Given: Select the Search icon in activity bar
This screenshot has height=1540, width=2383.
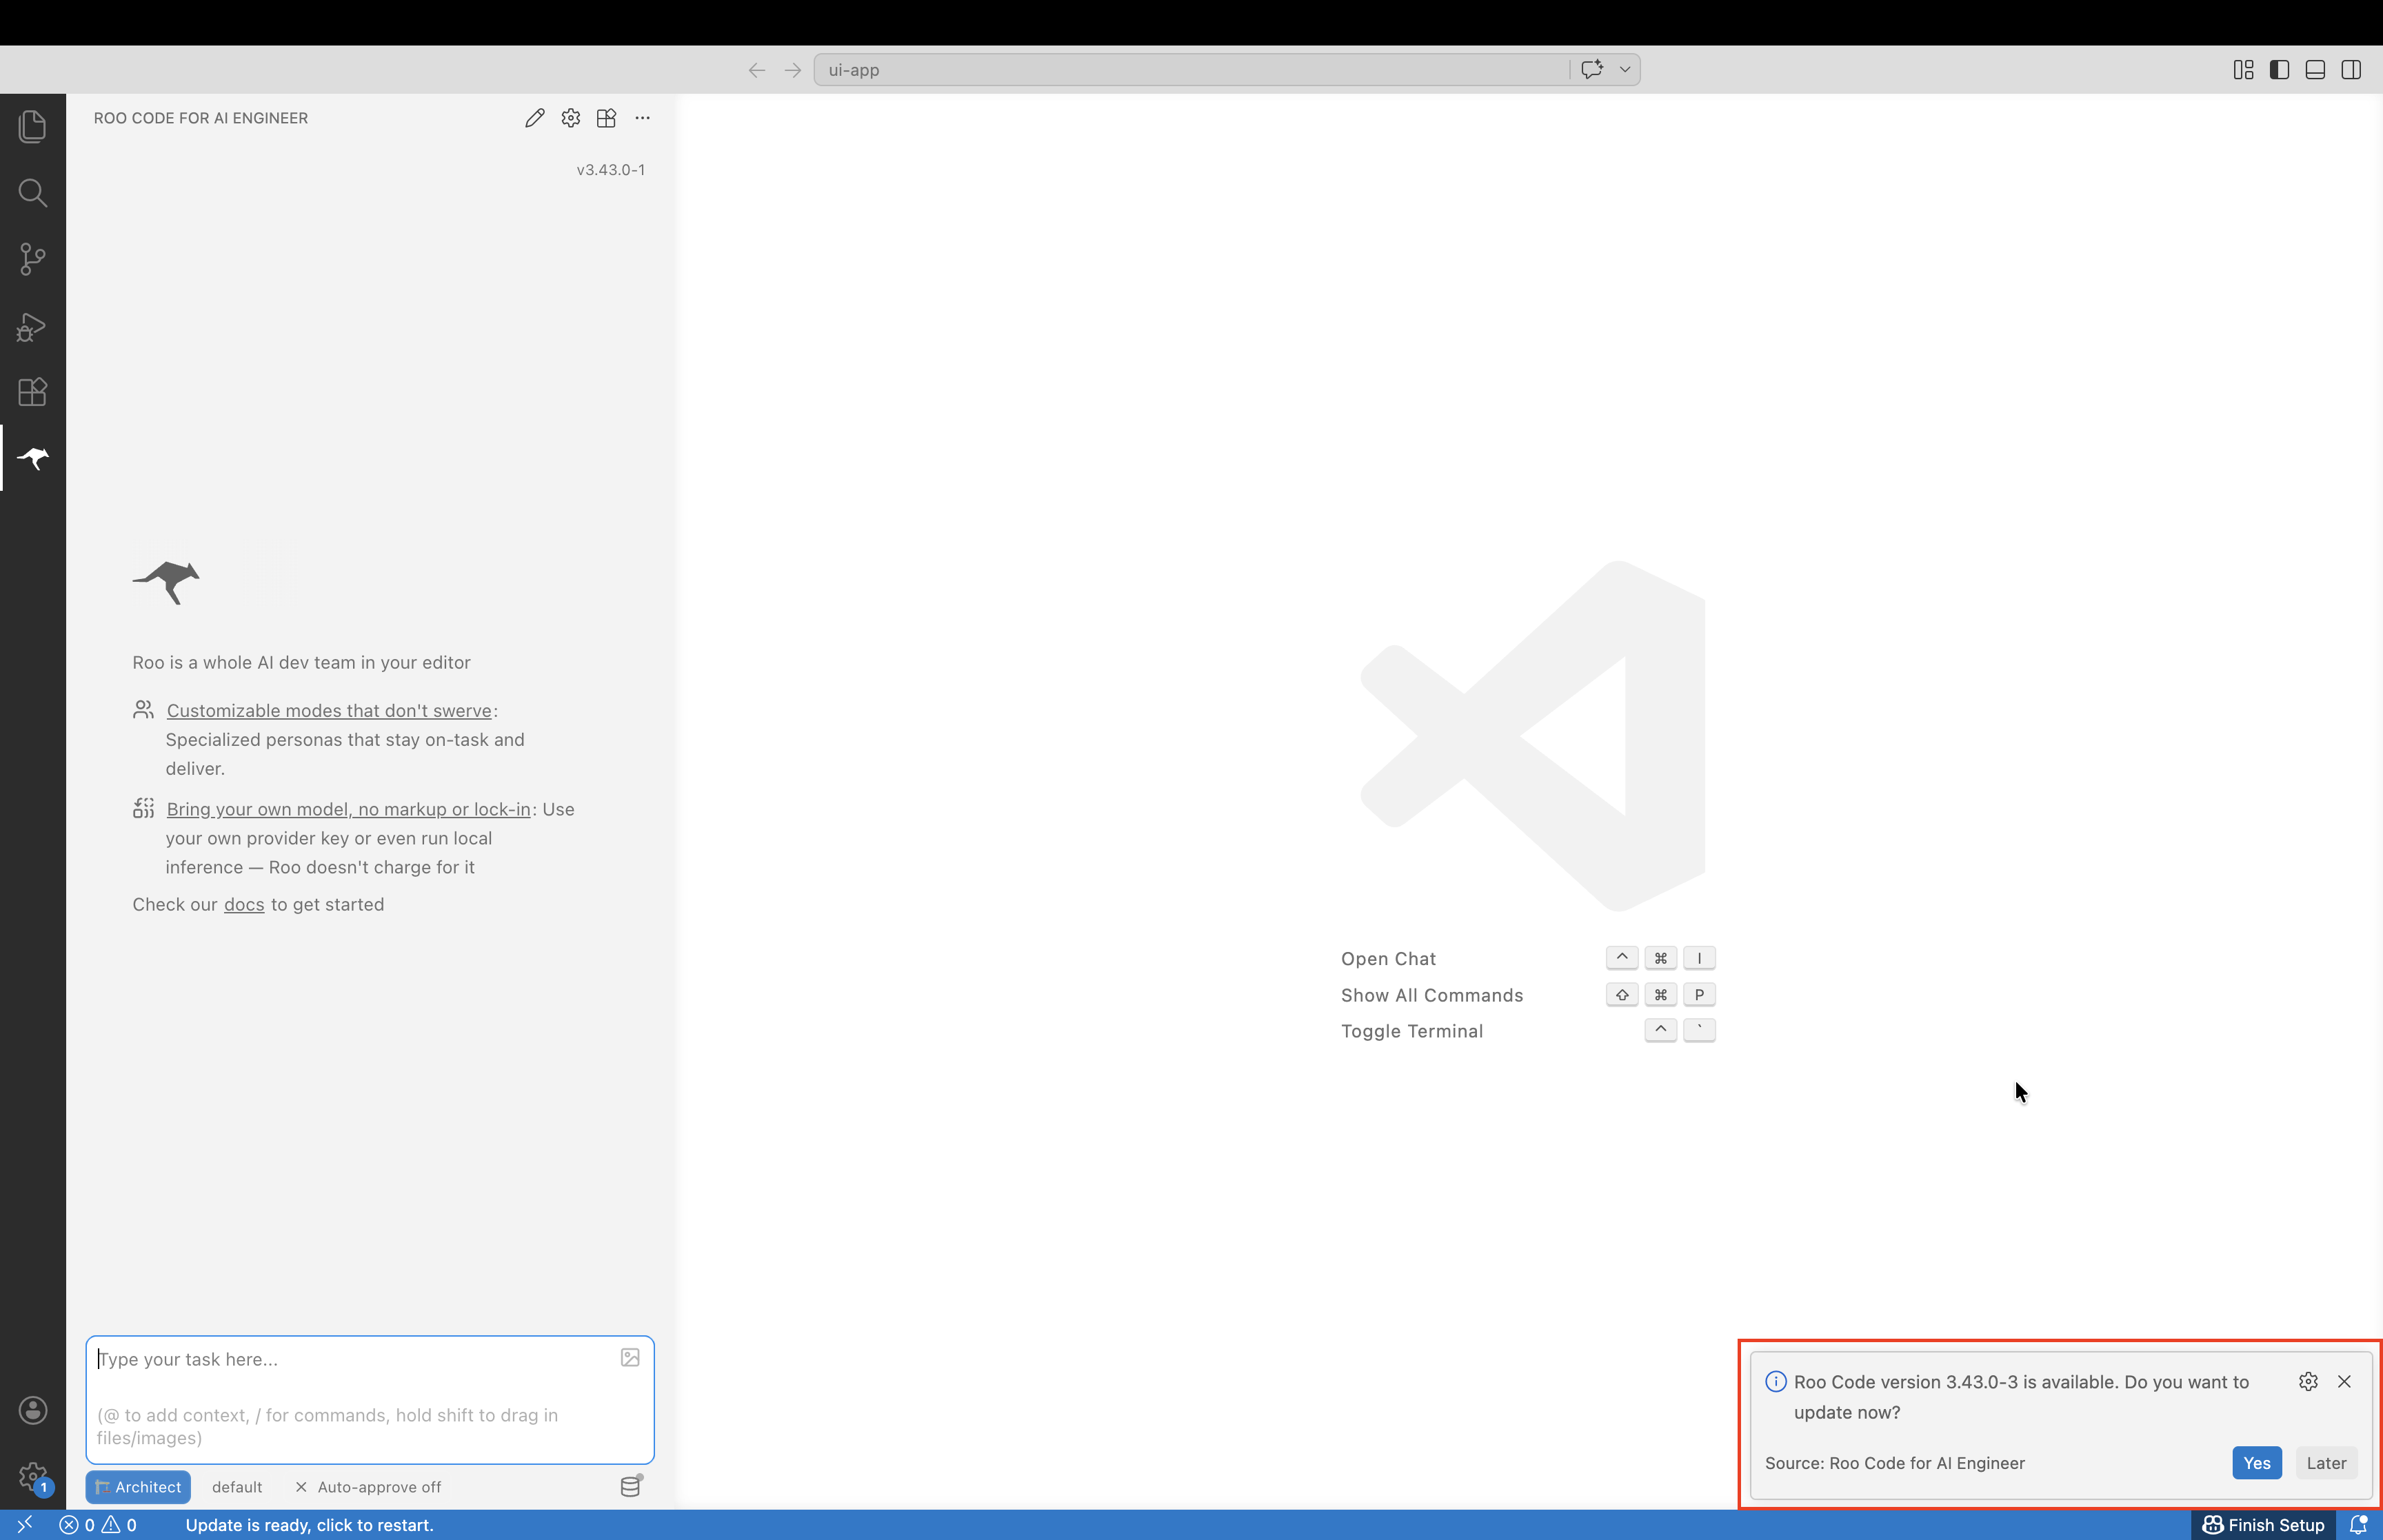Looking at the screenshot, I should (32, 193).
